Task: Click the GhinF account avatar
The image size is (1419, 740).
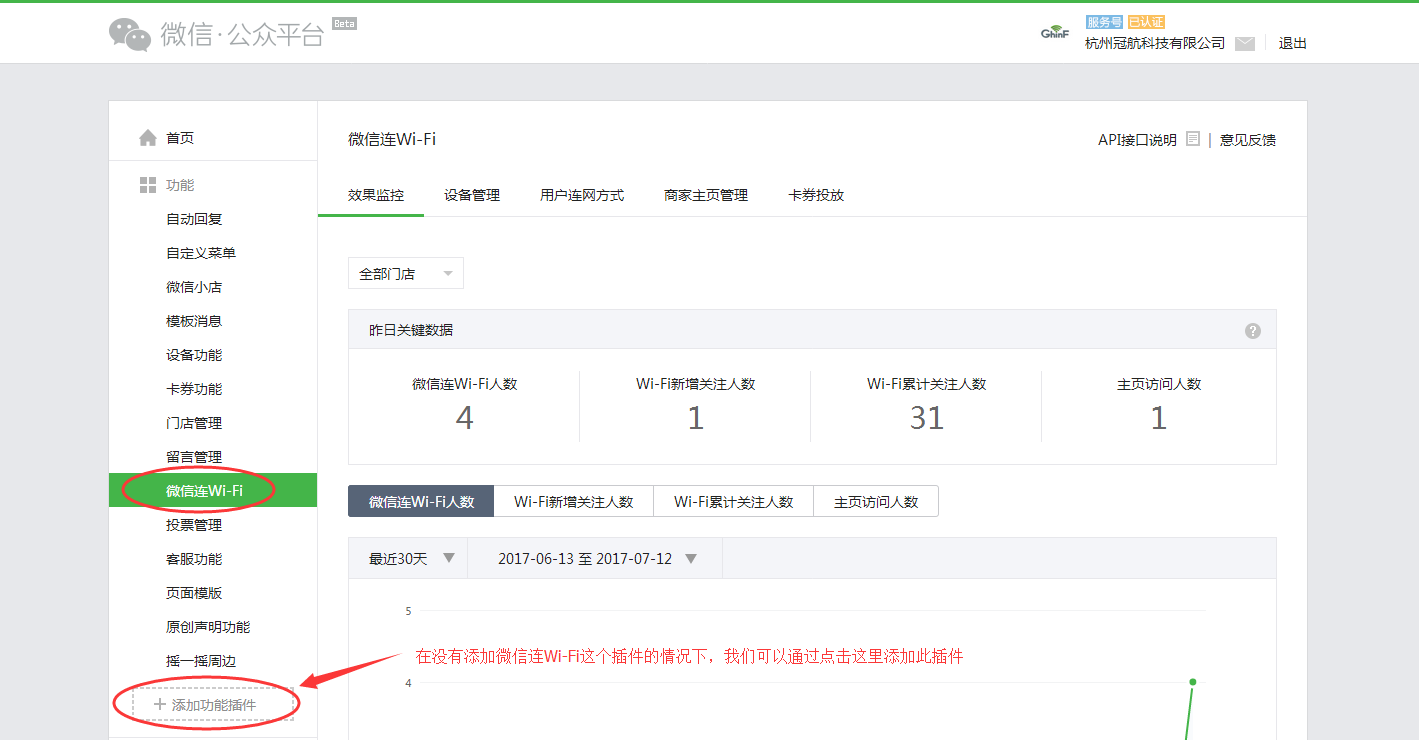Action: coord(1055,33)
